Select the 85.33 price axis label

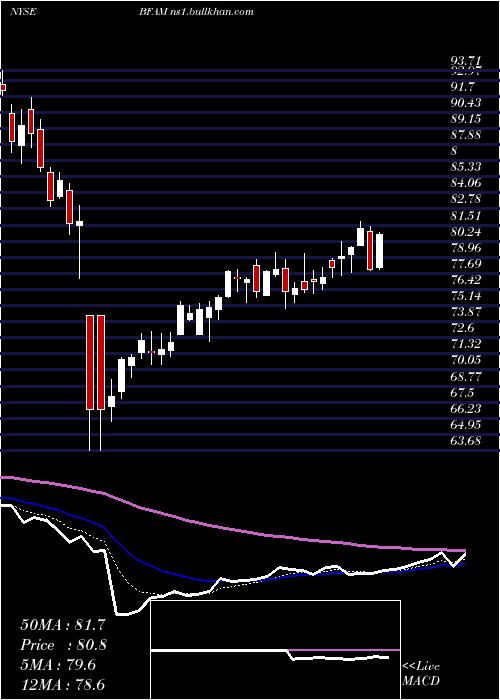point(466,167)
